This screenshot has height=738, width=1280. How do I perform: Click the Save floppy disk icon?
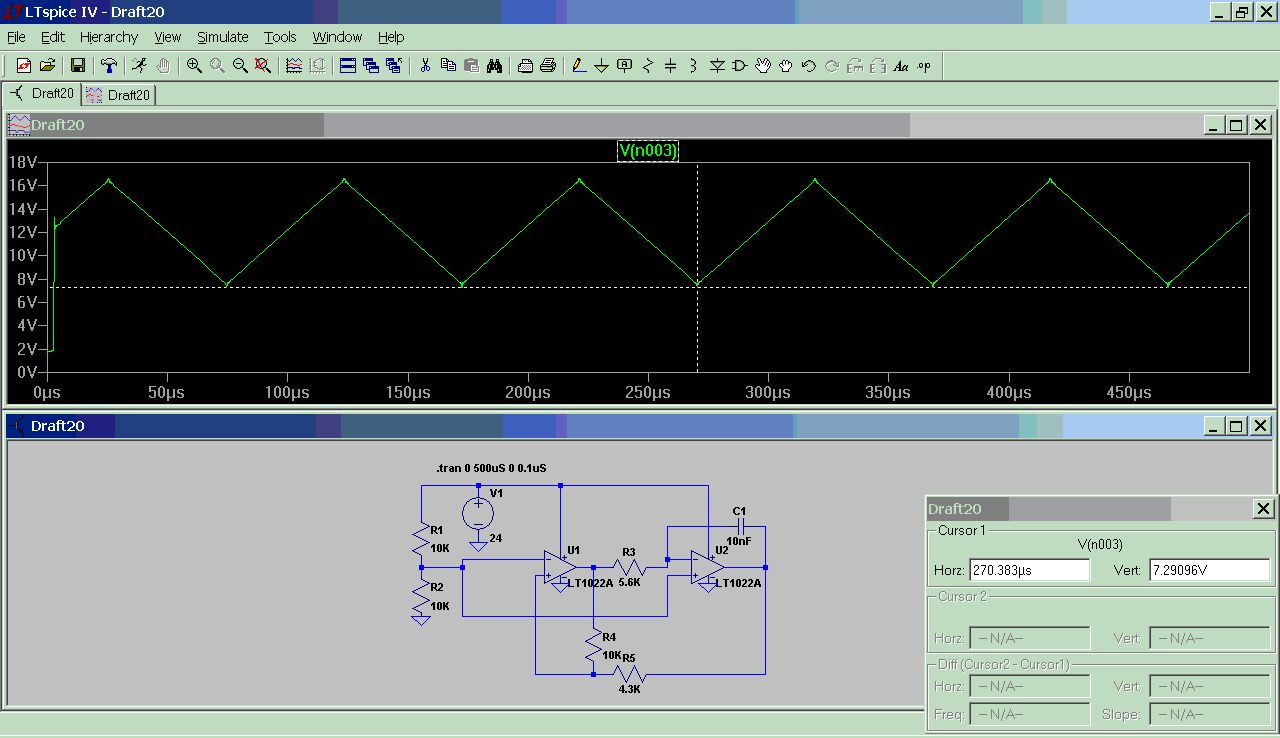point(77,66)
